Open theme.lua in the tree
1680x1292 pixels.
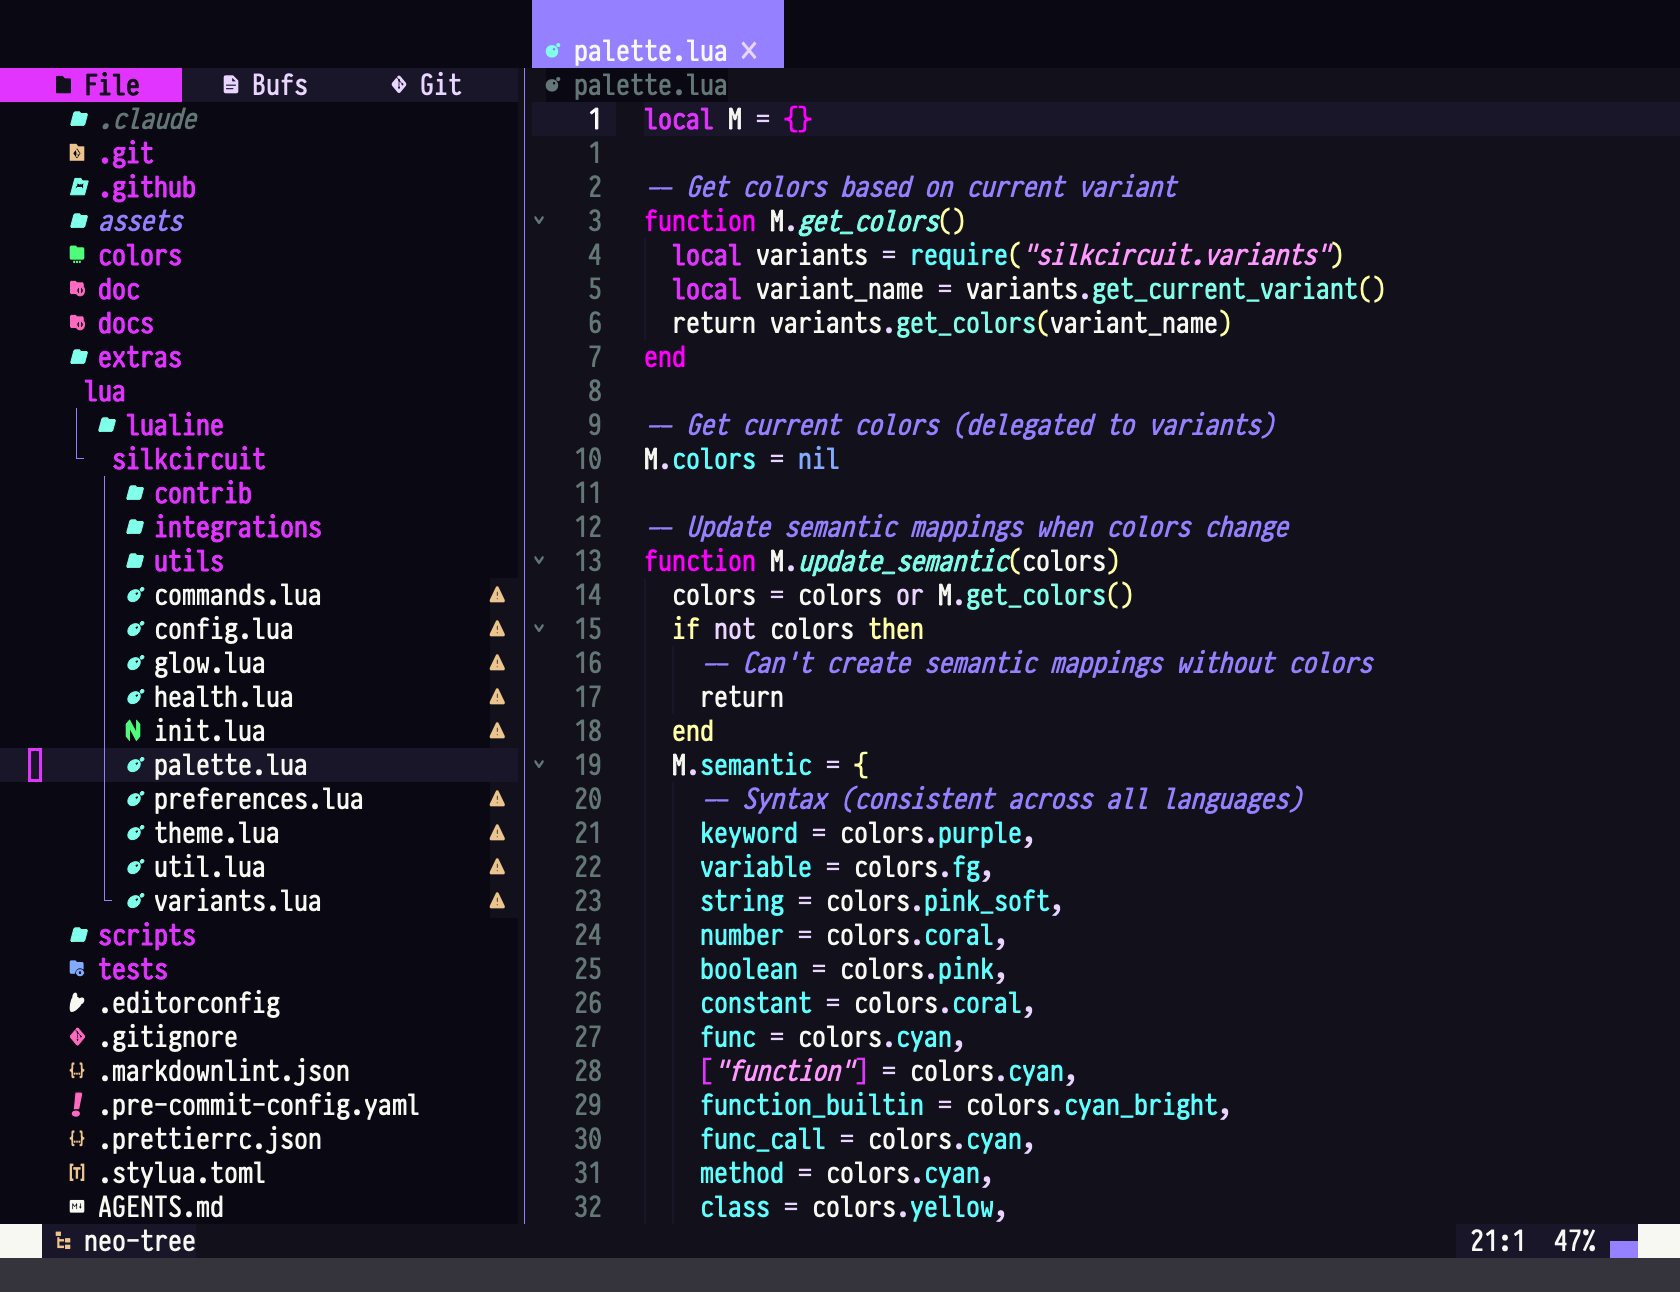coord(216,833)
